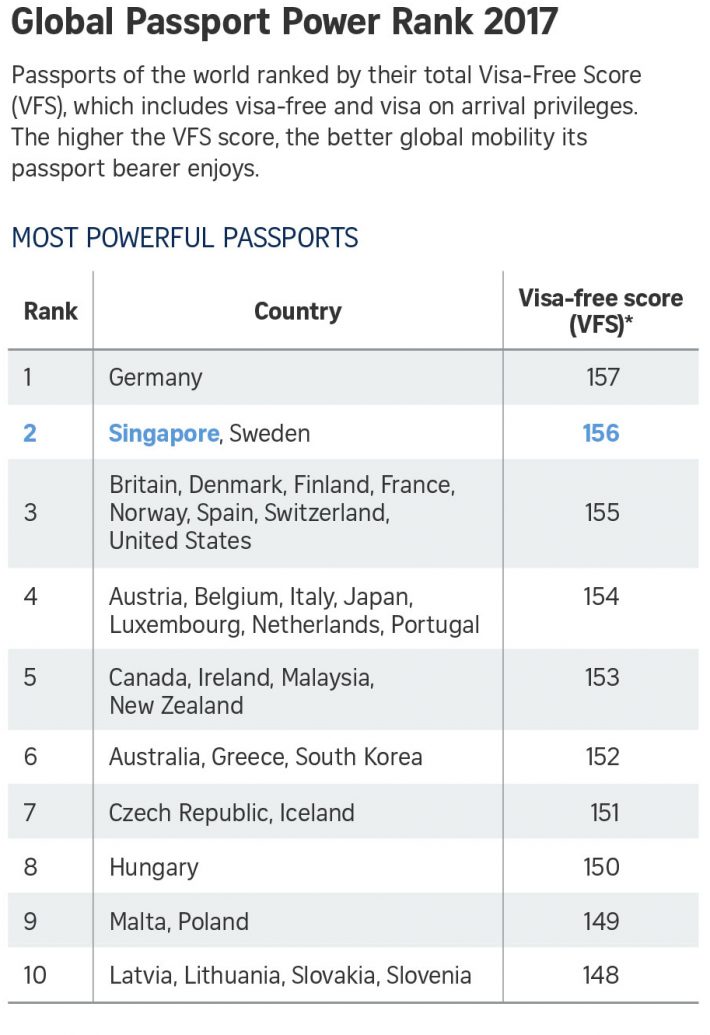Click the Visa-free score (VFS) column header
Image resolution: width=710 pixels, height=1035 pixels.
600,311
